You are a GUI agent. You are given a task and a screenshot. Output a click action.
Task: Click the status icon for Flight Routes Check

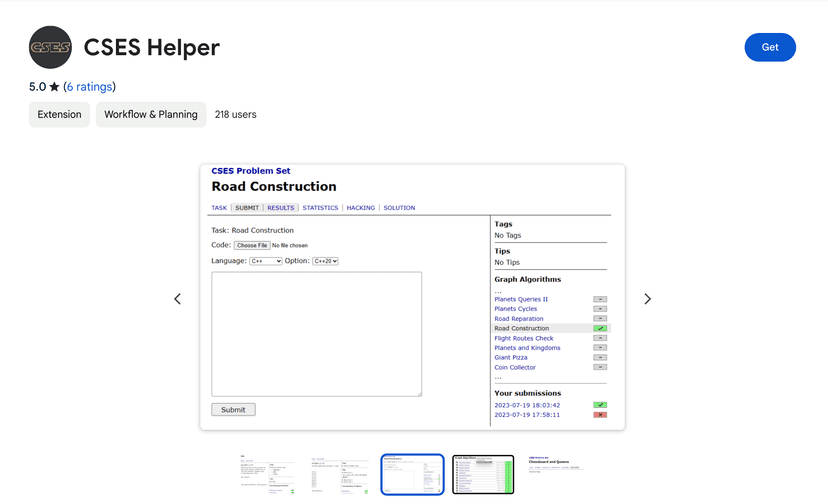coord(600,338)
